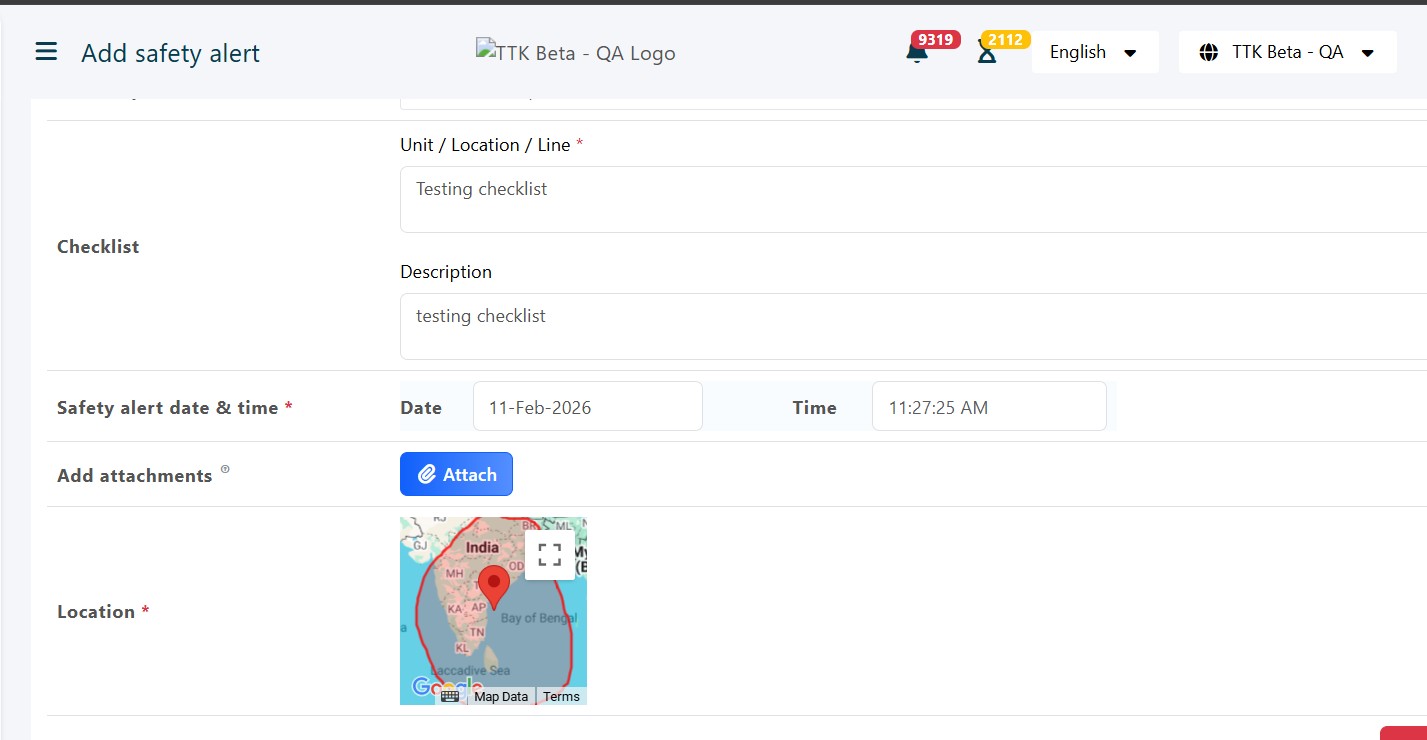The width and height of the screenshot is (1427, 740).
Task: Click the red button at bottom right corner
Action: [1404, 733]
